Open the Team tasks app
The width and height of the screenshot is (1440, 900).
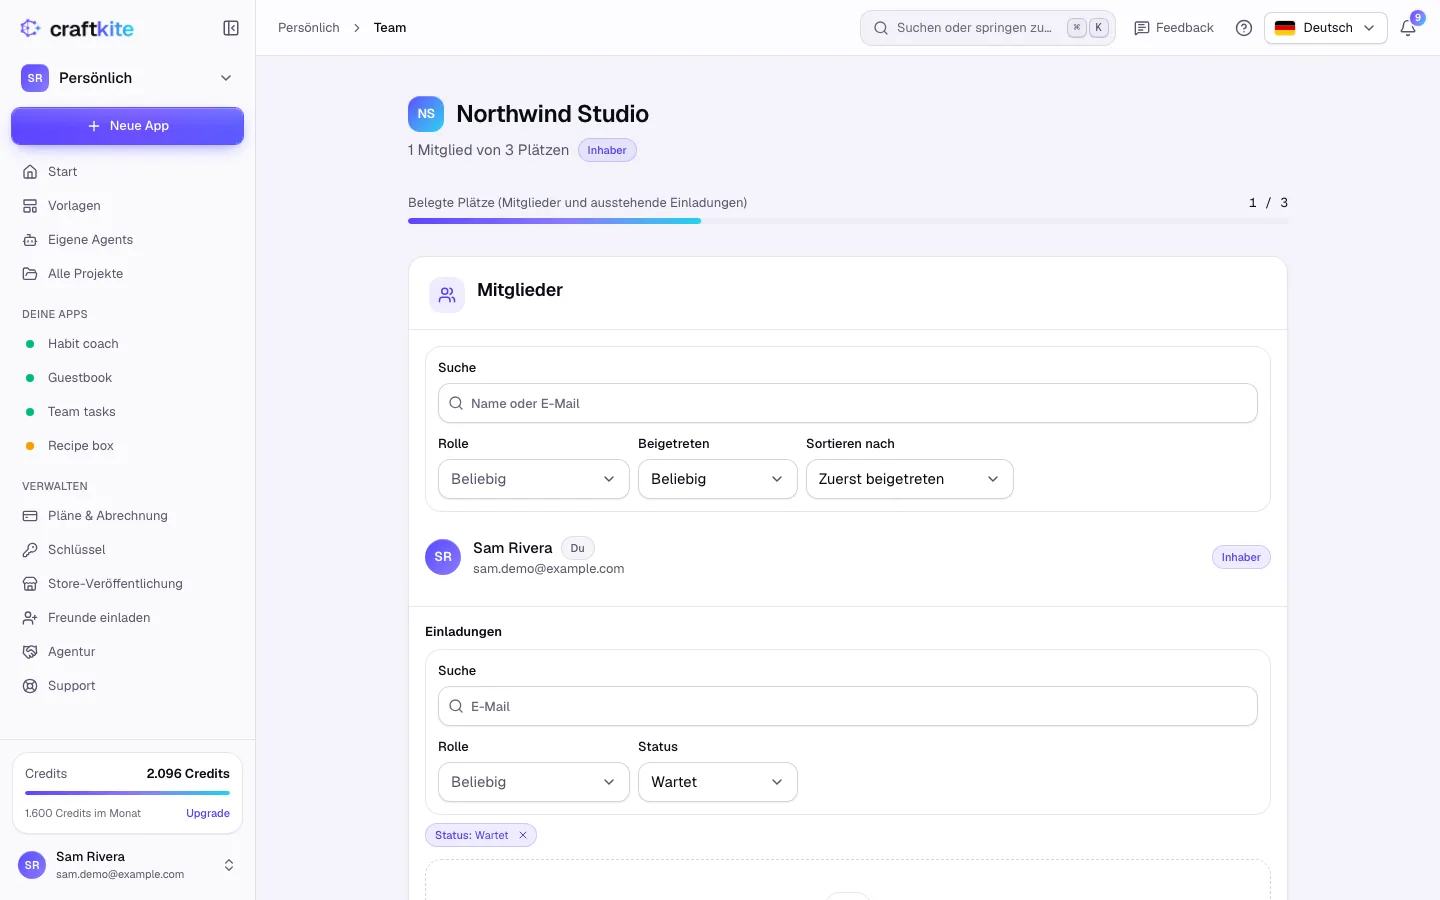pyautogui.click(x=127, y=412)
